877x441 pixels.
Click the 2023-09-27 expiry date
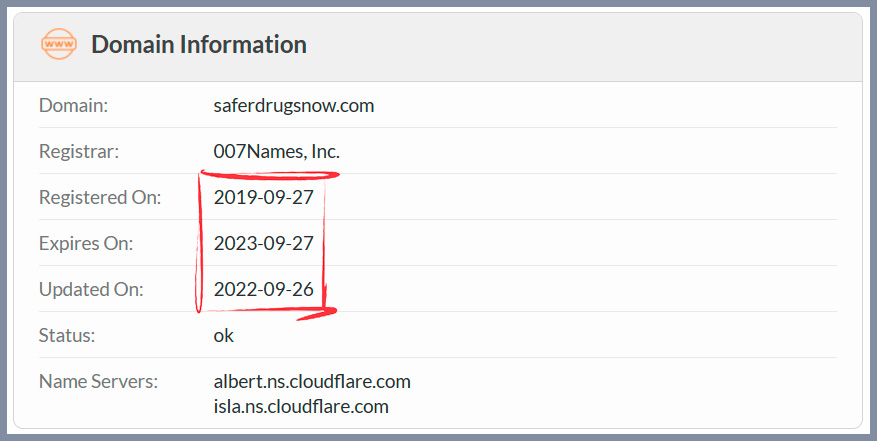pos(264,244)
